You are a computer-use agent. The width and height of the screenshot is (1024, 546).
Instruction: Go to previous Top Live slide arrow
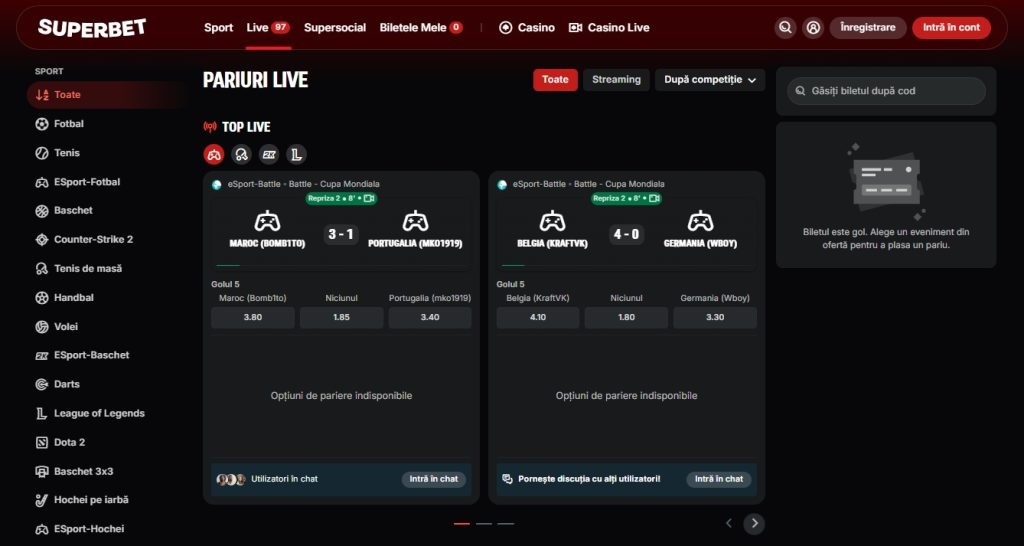[x=729, y=523]
